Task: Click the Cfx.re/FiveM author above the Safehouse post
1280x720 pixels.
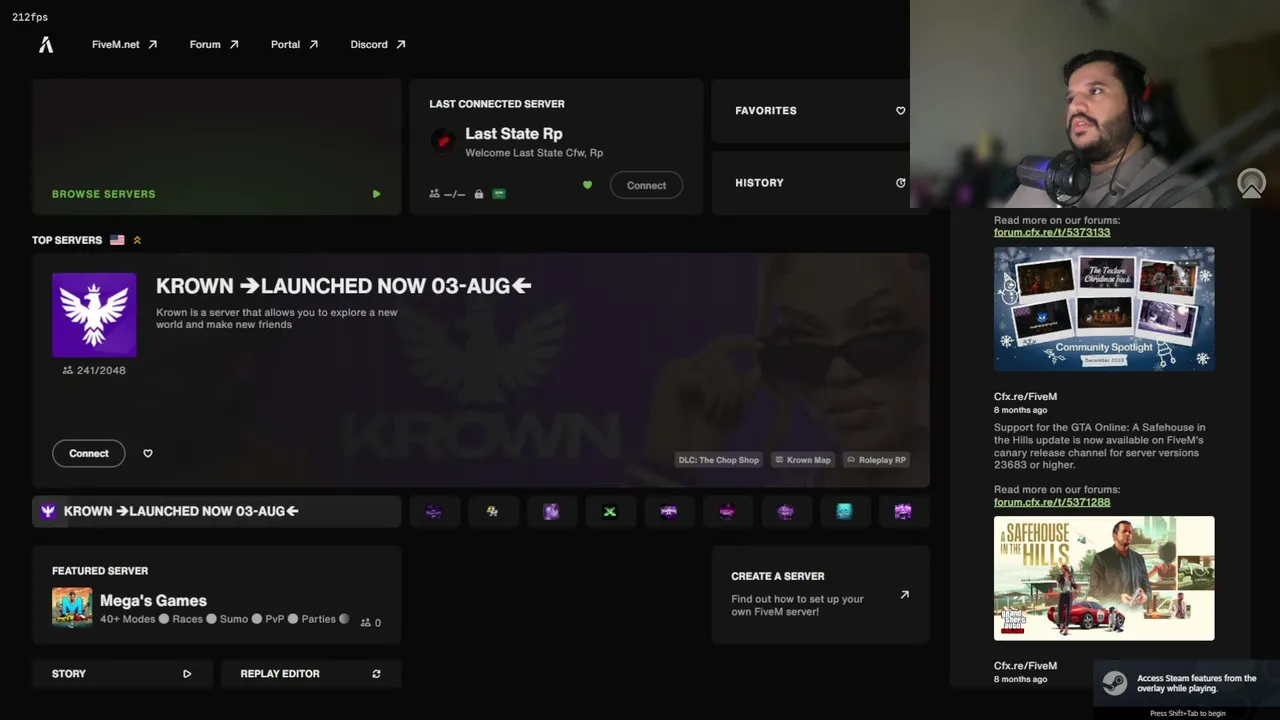Action: coord(1025,396)
